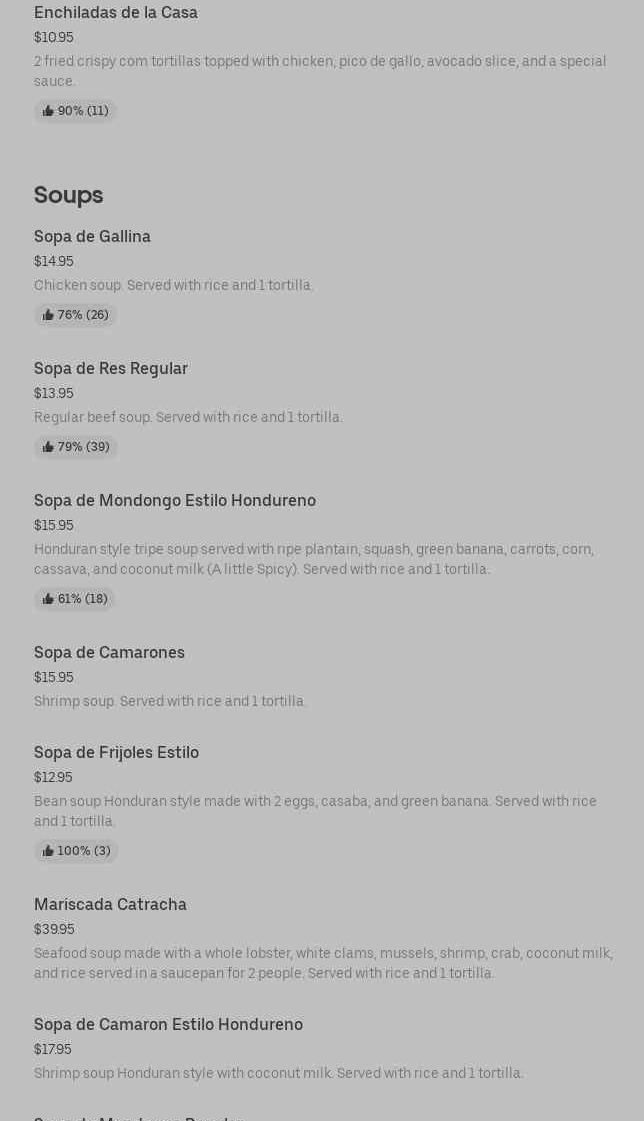Click thumbs-up icon beside 100% rating
Screen dimensions: 644x1121
[48, 852]
